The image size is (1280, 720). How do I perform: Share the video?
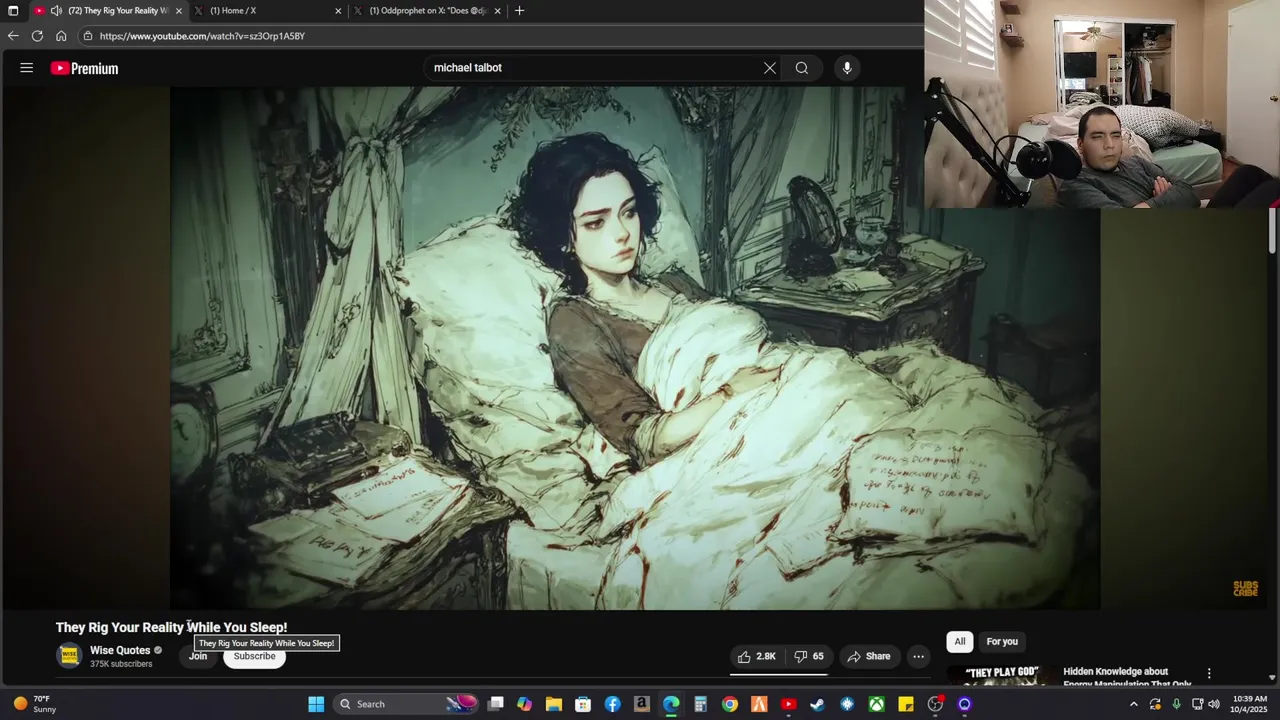pyautogui.click(x=868, y=656)
